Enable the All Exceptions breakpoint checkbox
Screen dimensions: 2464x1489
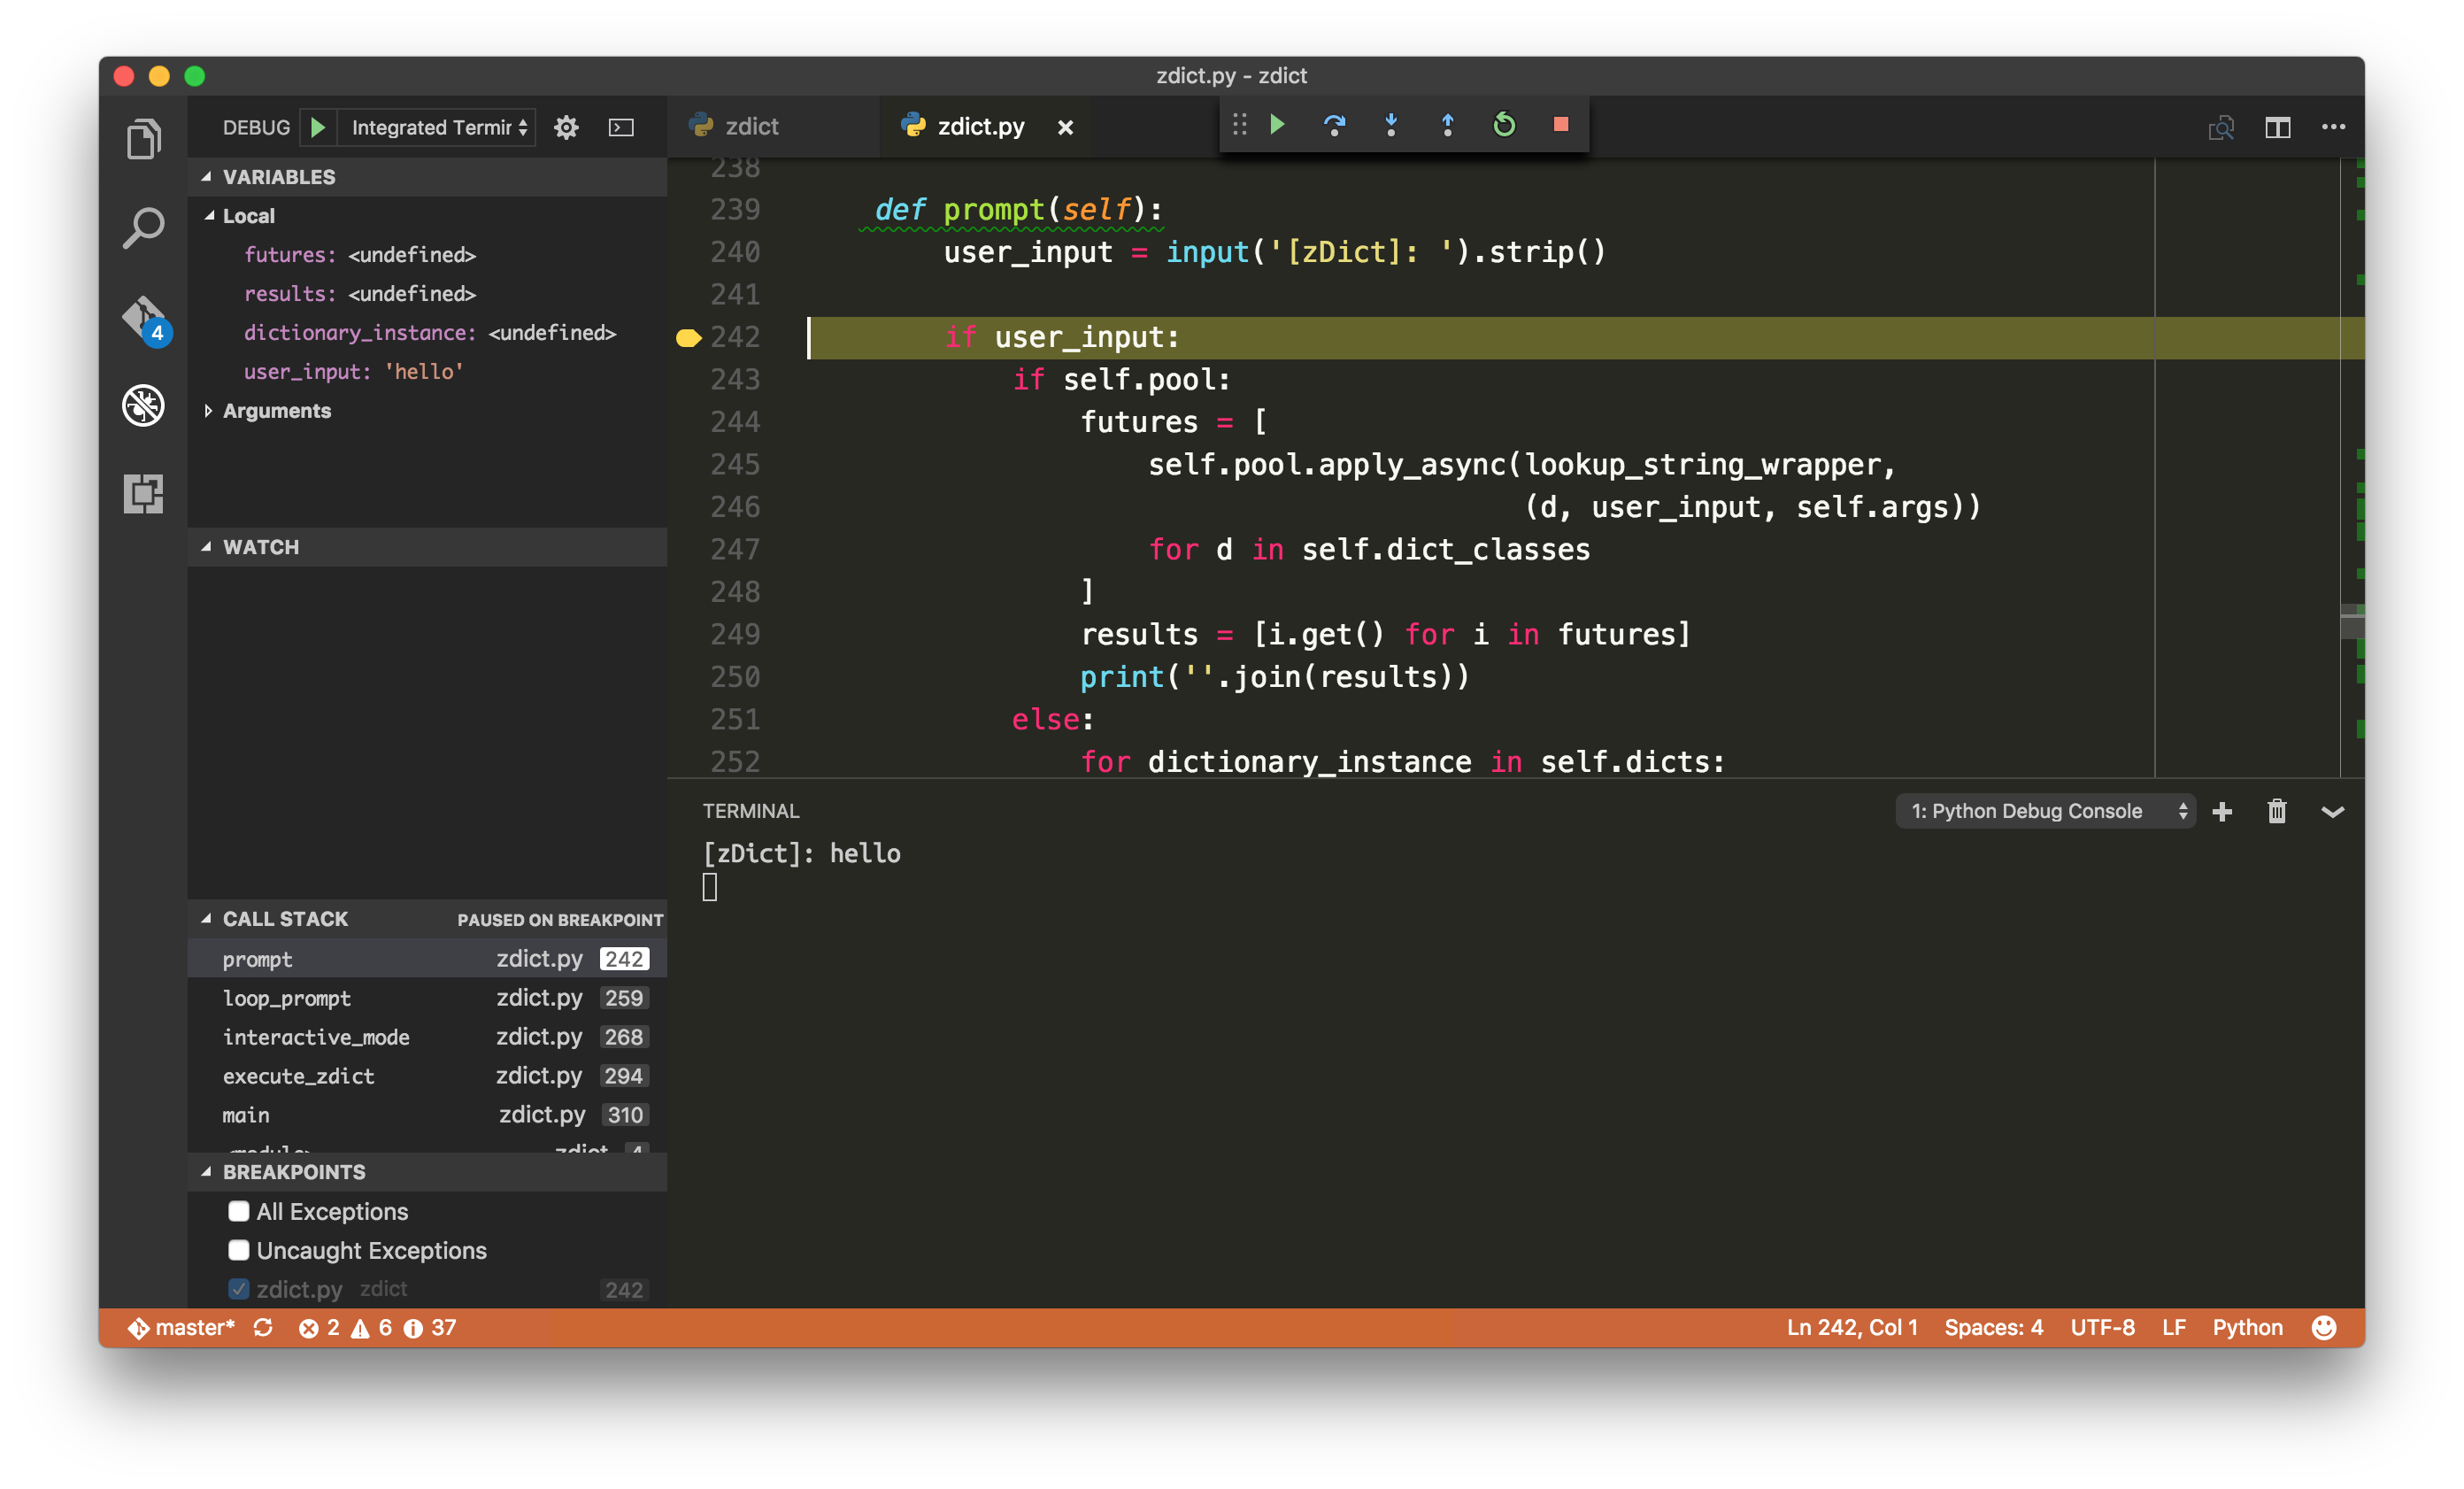pyautogui.click(x=238, y=1211)
